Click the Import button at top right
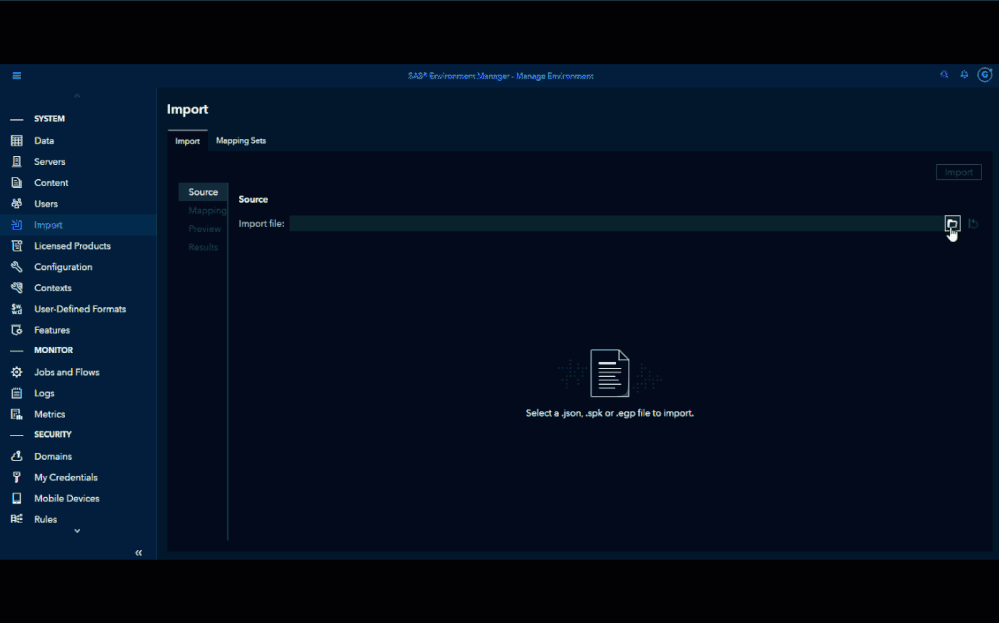The width and height of the screenshot is (999, 623). tap(958, 172)
